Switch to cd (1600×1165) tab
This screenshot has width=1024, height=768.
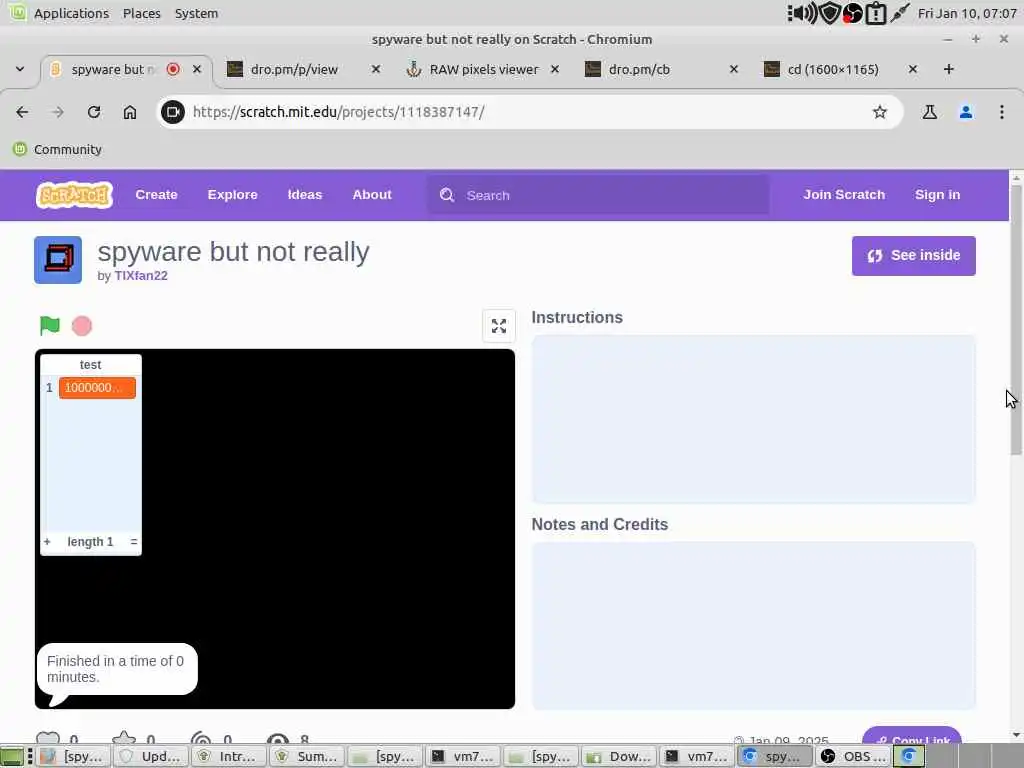(x=840, y=69)
